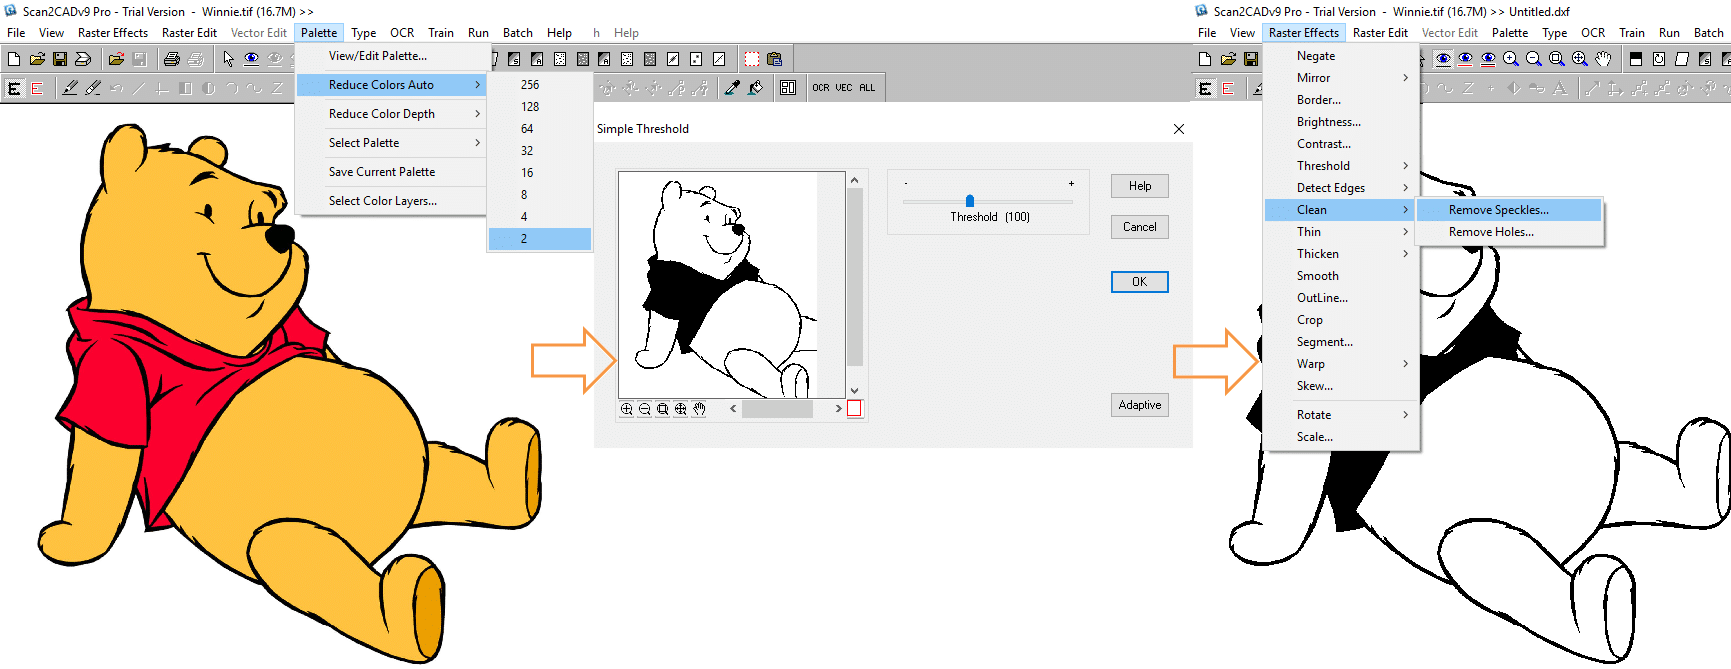Expand Detect Edges submenu
Viewport: 1731px width, 669px height.
coord(1341,188)
